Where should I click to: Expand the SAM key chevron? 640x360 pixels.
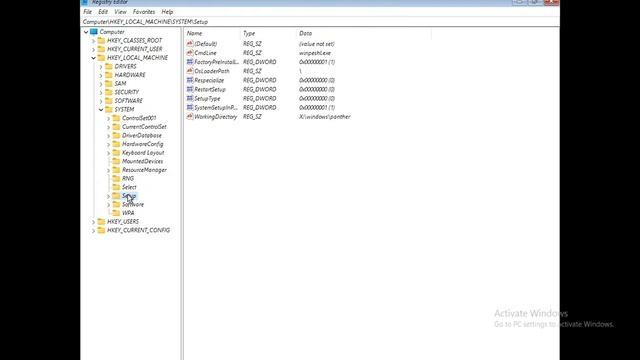pyautogui.click(x=101, y=84)
